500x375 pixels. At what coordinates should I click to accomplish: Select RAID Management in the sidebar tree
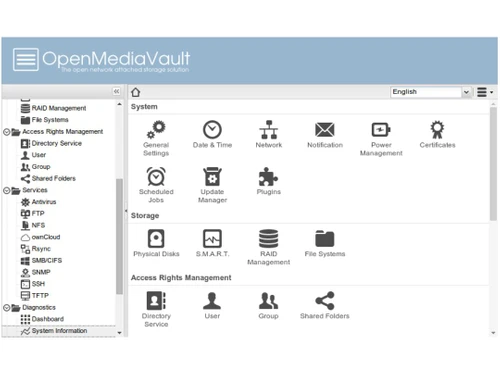pos(53,108)
